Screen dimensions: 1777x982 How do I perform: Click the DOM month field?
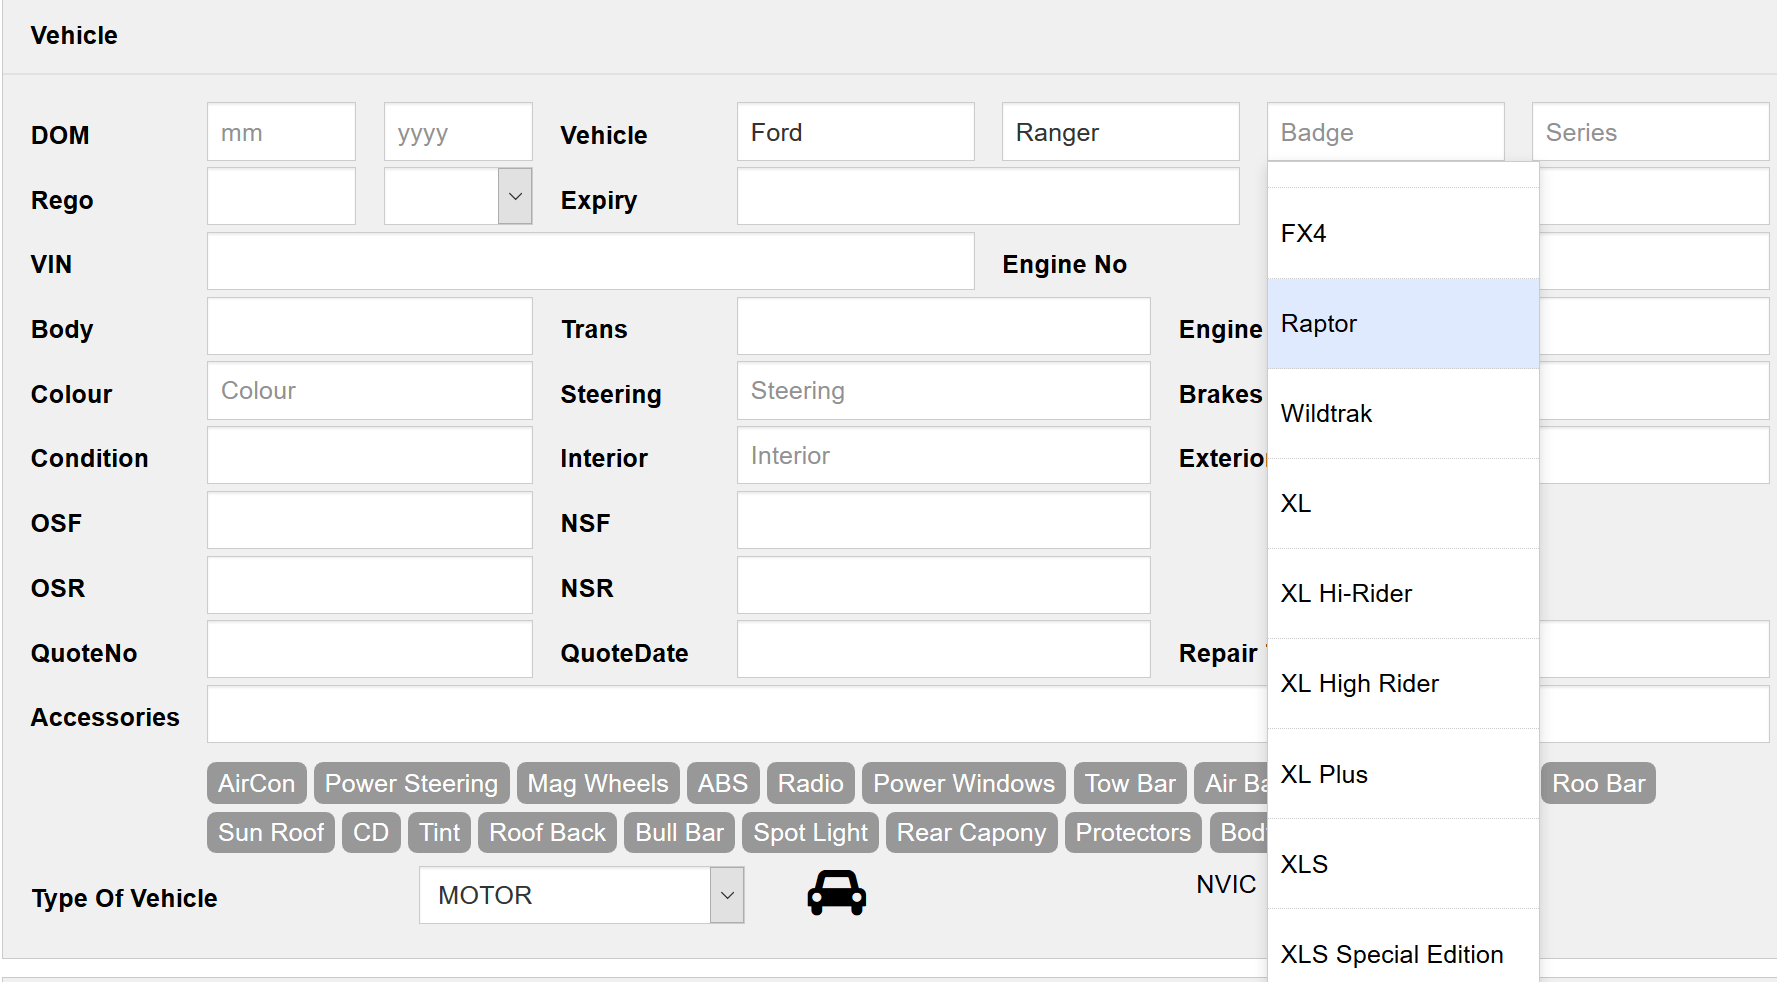click(x=281, y=131)
